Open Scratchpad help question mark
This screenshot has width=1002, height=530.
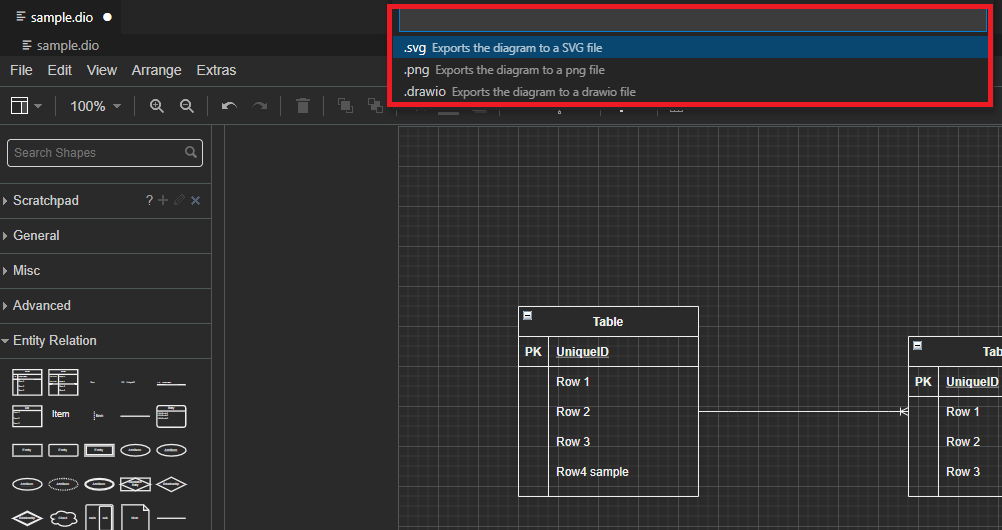pyautogui.click(x=149, y=201)
